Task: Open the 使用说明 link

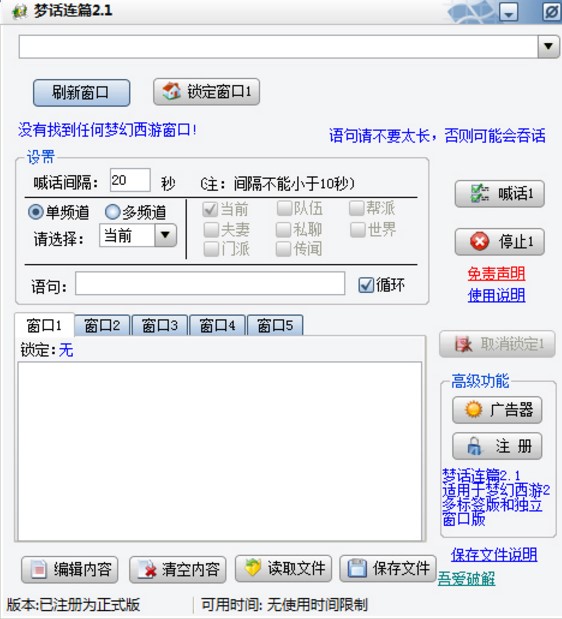Action: [x=496, y=295]
